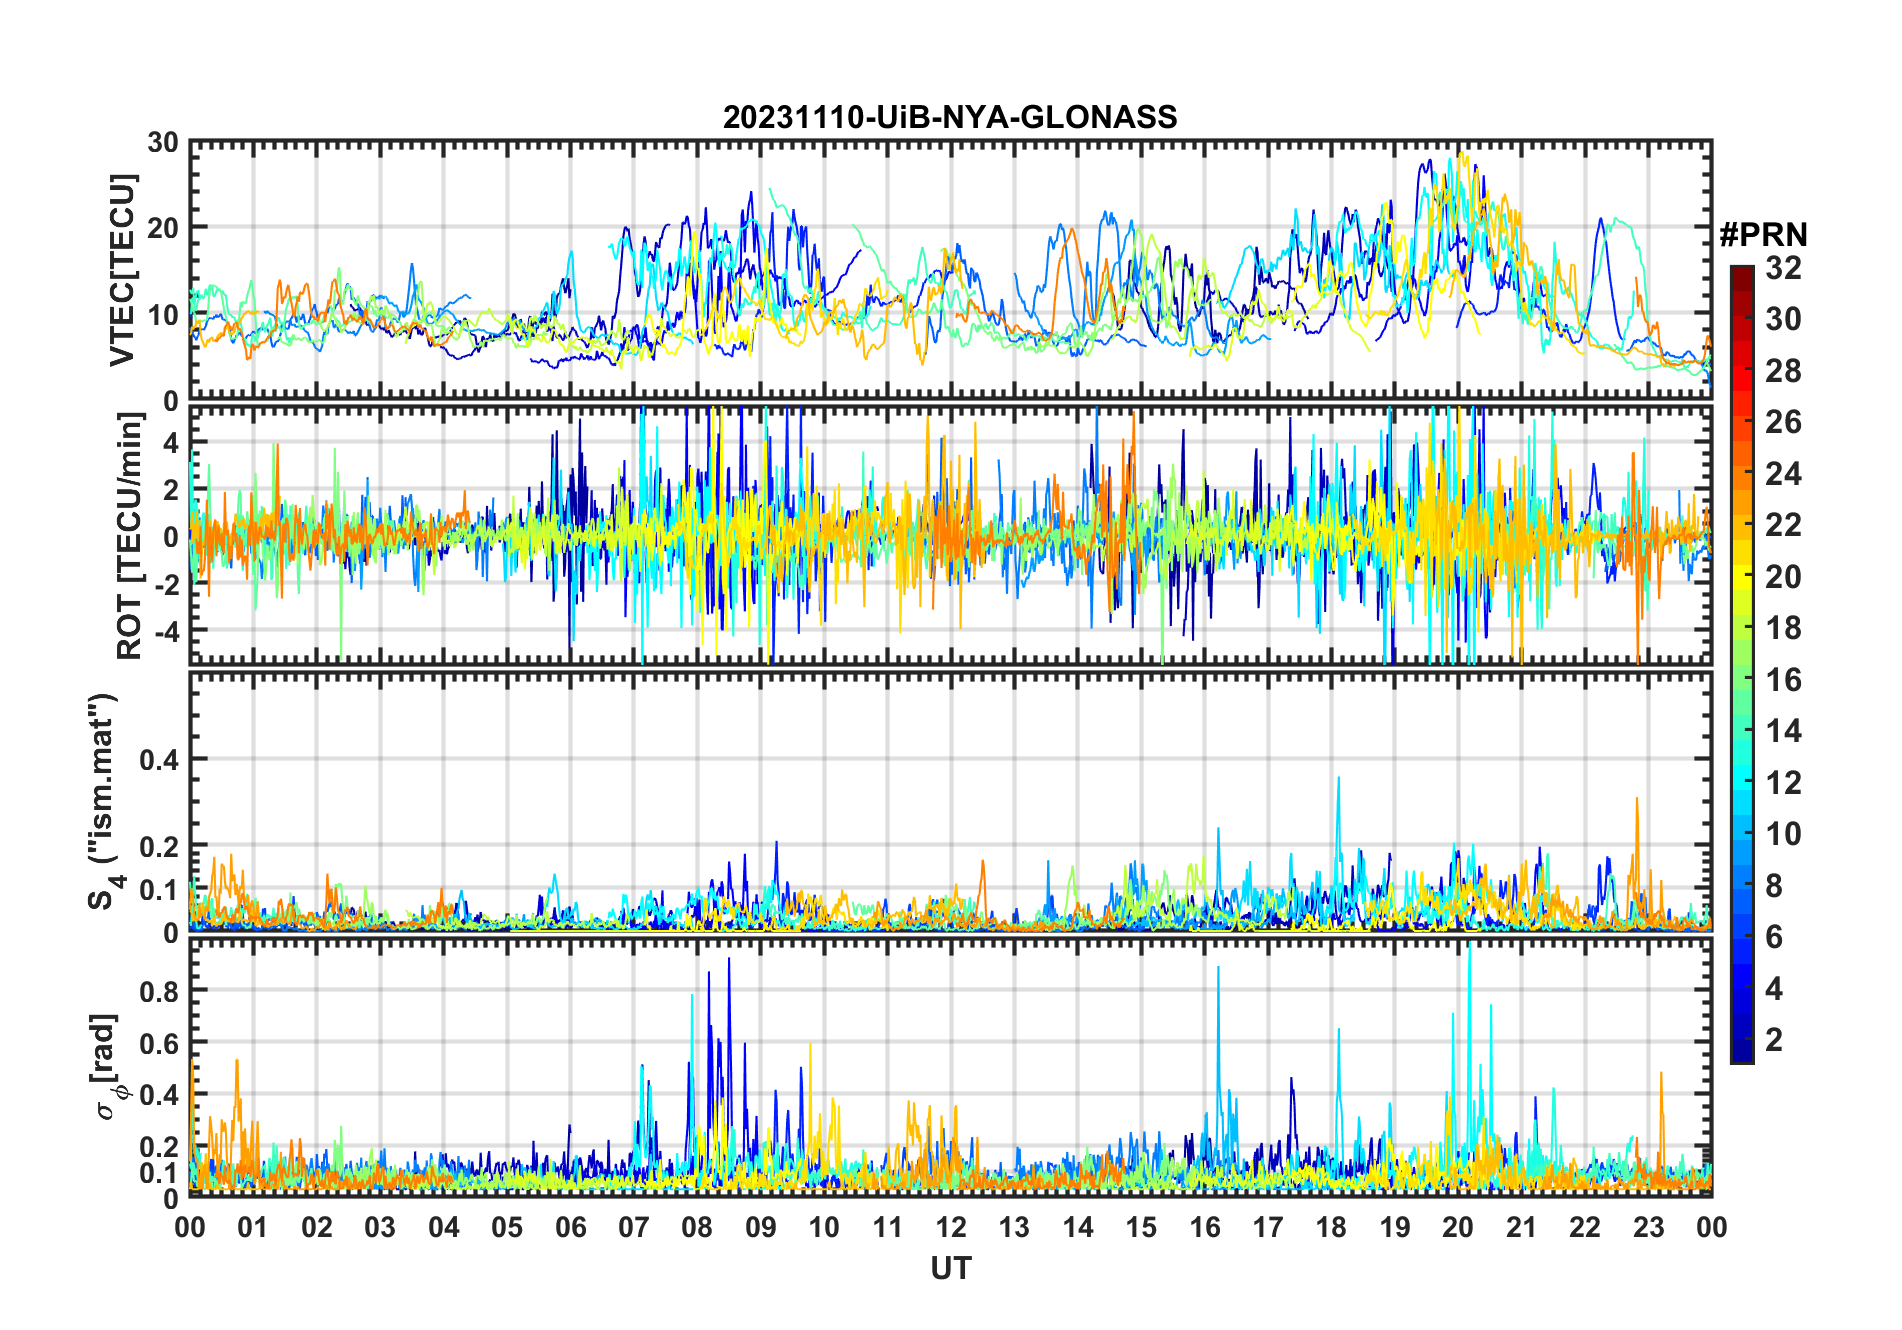Screen dimensions: 1902x1330
Task: Click the plot title 20231110-UiB-NYA-GLONASS
Action: point(950,117)
